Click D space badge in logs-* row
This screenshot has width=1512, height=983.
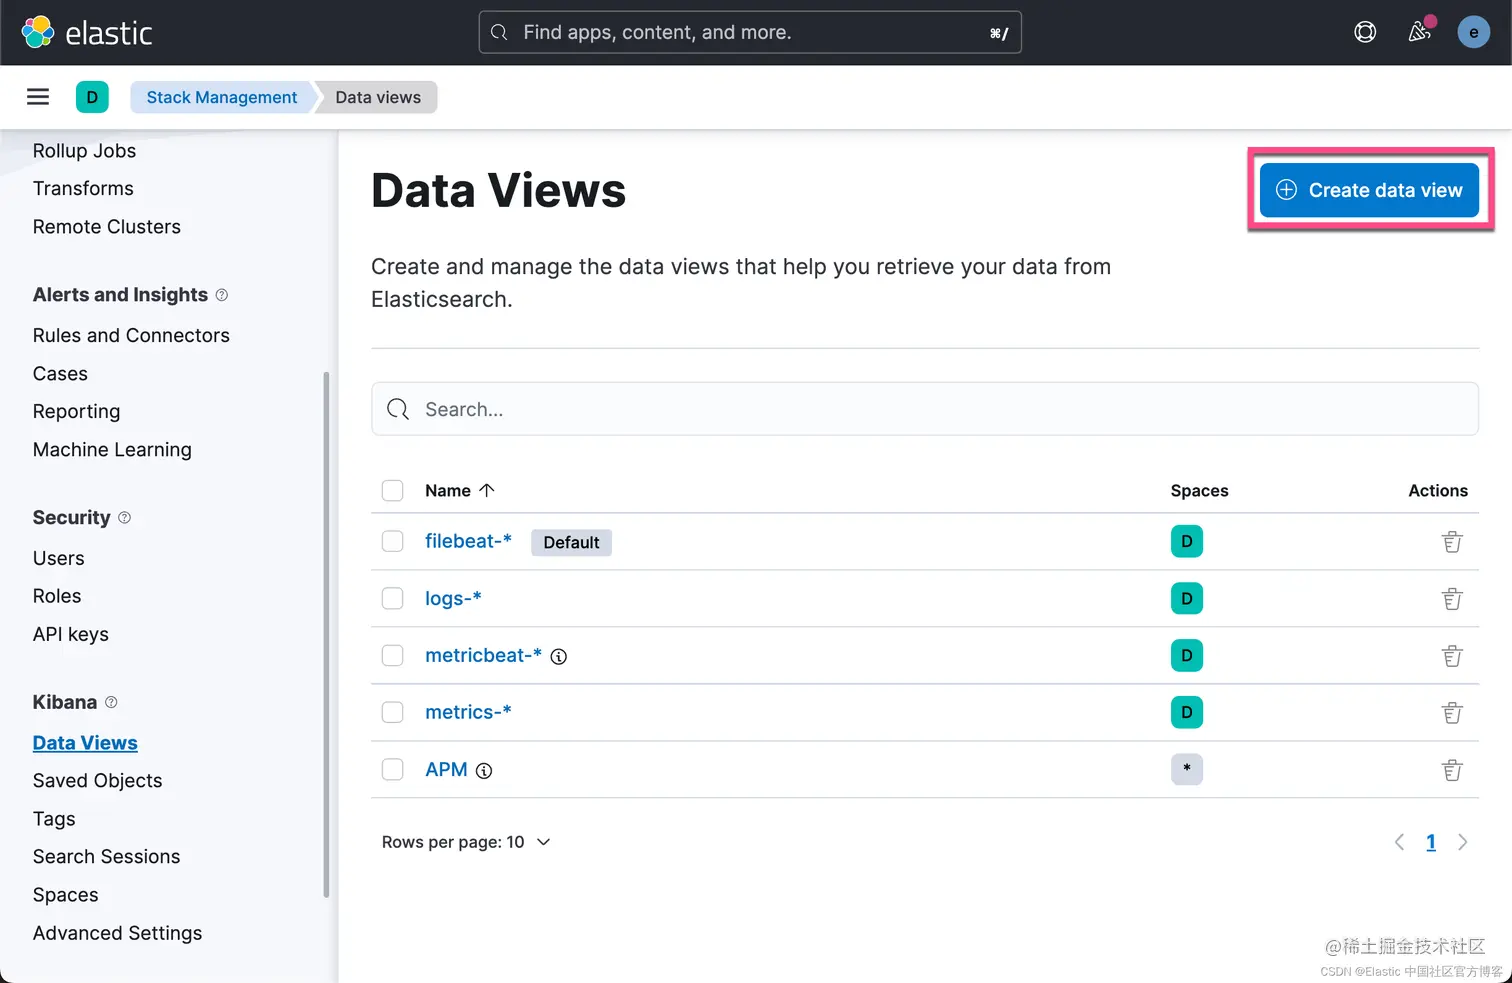pos(1187,598)
